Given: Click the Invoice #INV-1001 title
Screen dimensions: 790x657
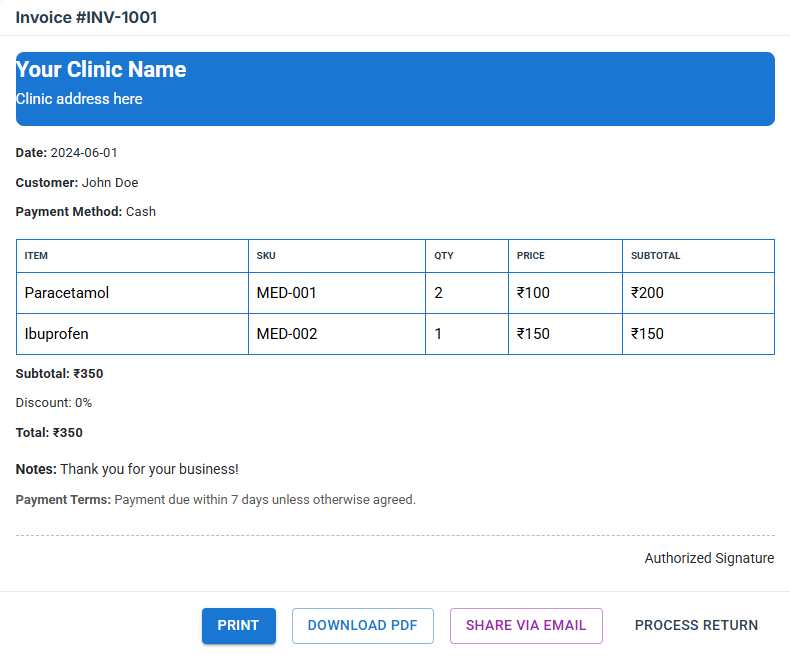Looking at the screenshot, I should pyautogui.click(x=86, y=18).
